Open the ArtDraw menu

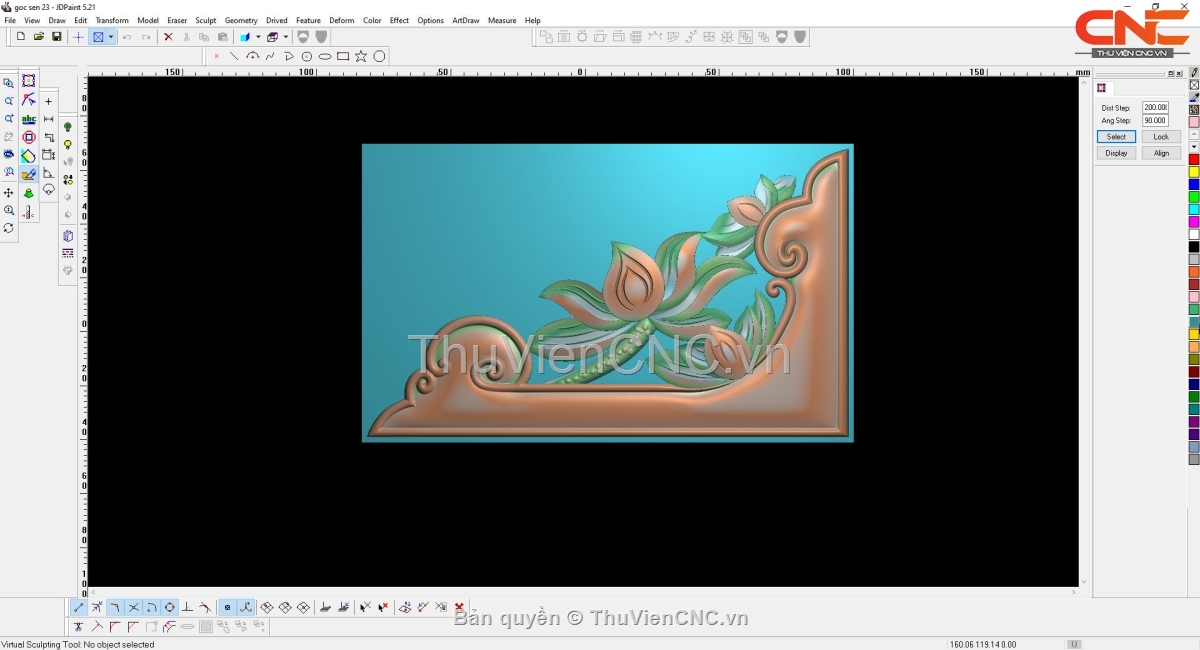click(x=465, y=20)
